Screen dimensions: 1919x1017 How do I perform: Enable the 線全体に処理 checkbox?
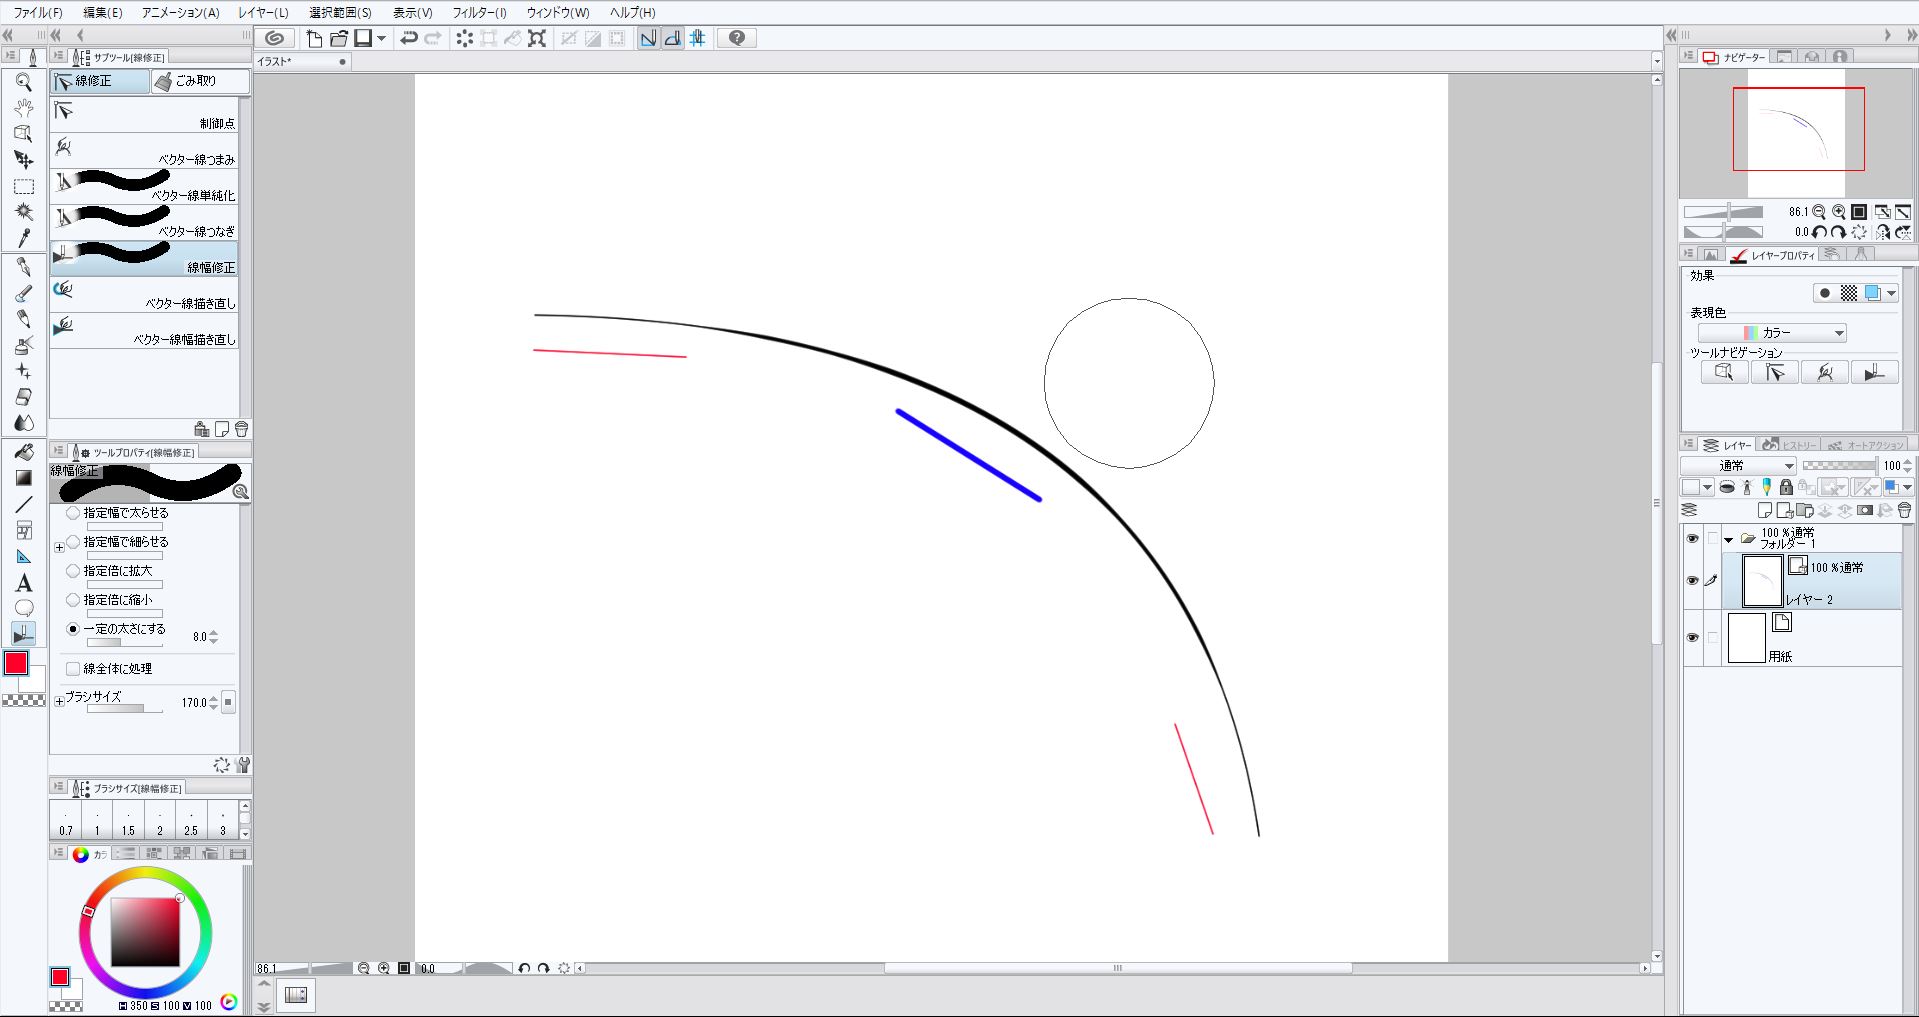(73, 668)
